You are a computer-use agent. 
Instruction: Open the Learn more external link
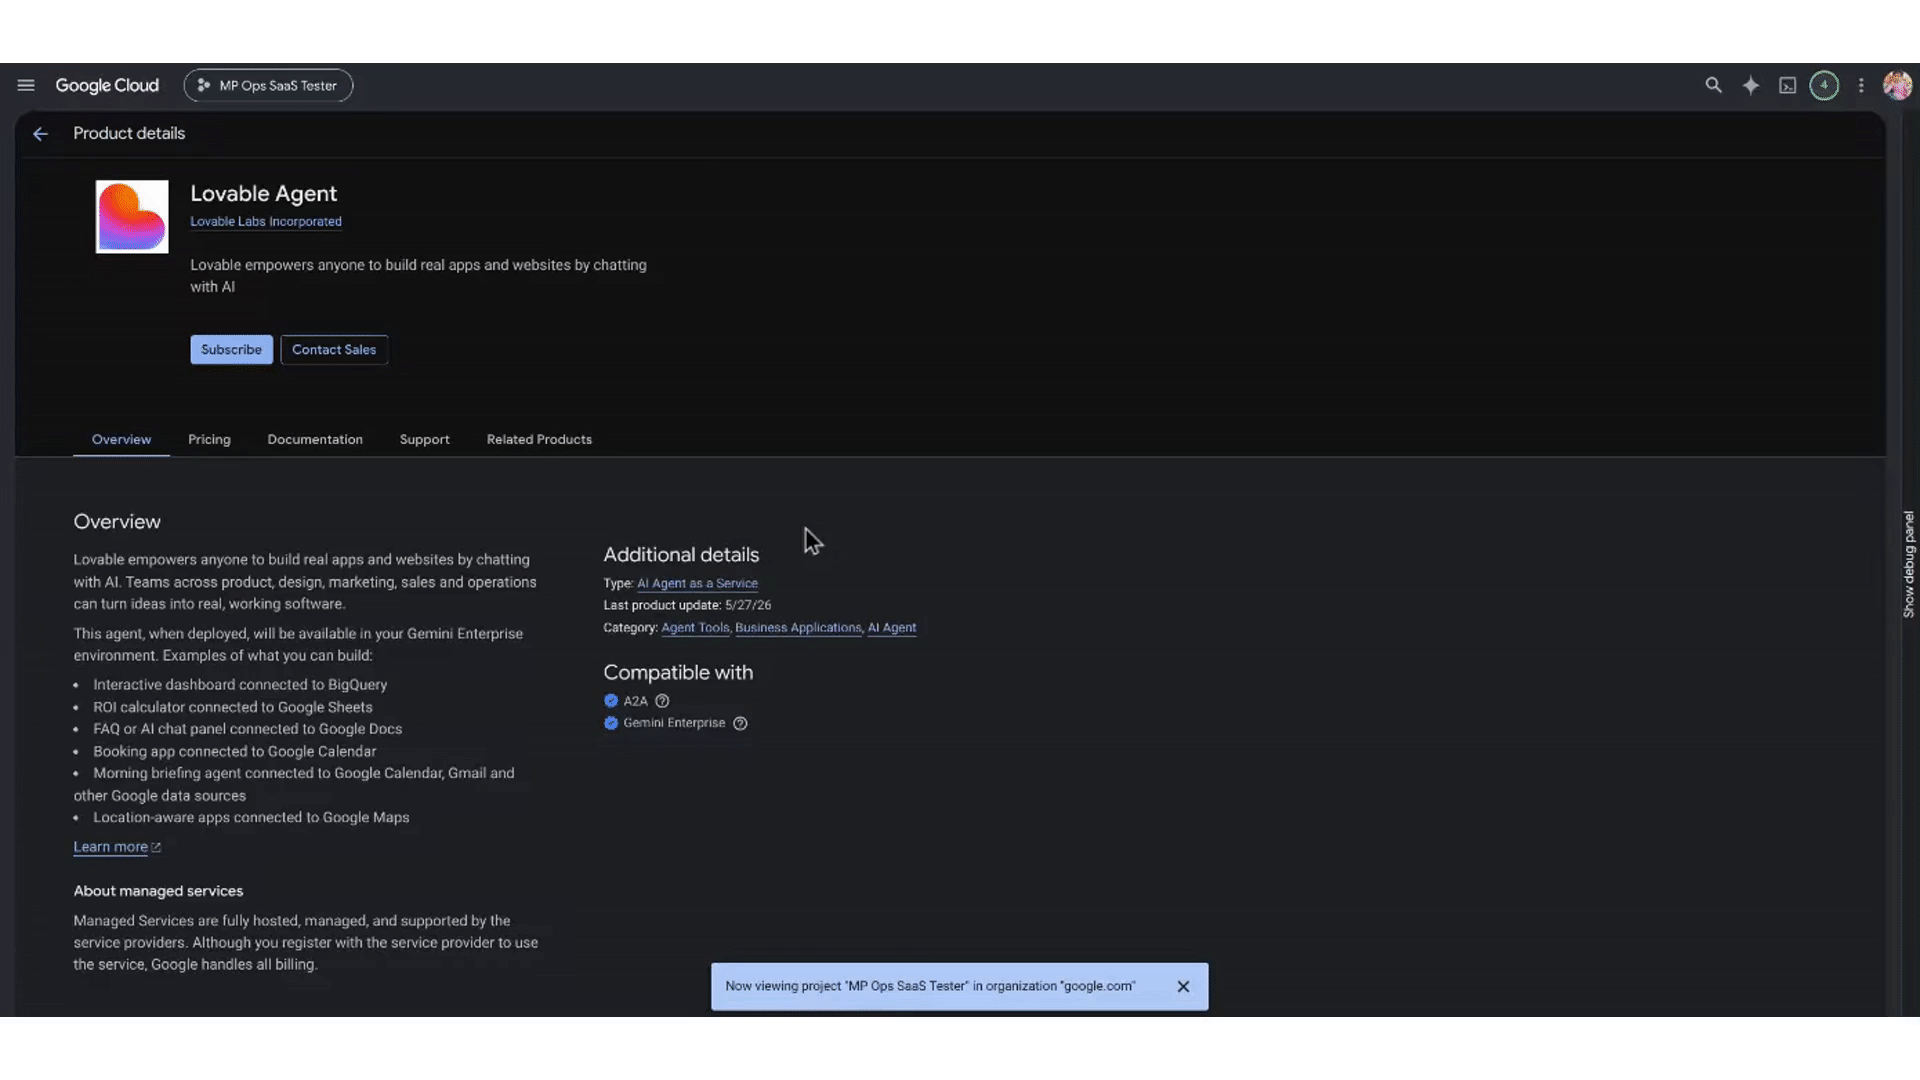(117, 847)
